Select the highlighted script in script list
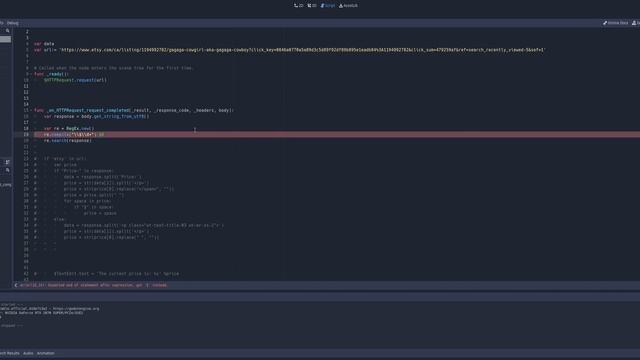Viewport: 640px width, 360px height. (5, 39)
